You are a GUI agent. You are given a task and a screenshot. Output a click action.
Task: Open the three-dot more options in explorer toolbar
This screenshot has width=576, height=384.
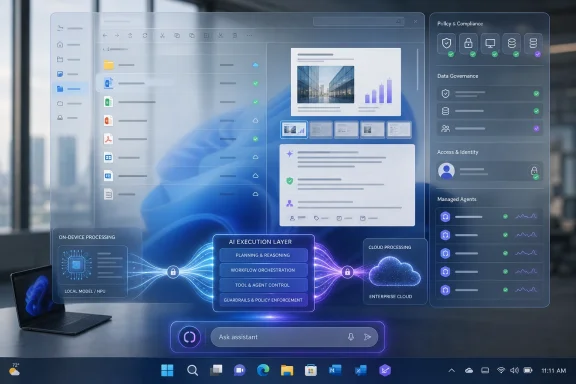pyautogui.click(x=249, y=36)
